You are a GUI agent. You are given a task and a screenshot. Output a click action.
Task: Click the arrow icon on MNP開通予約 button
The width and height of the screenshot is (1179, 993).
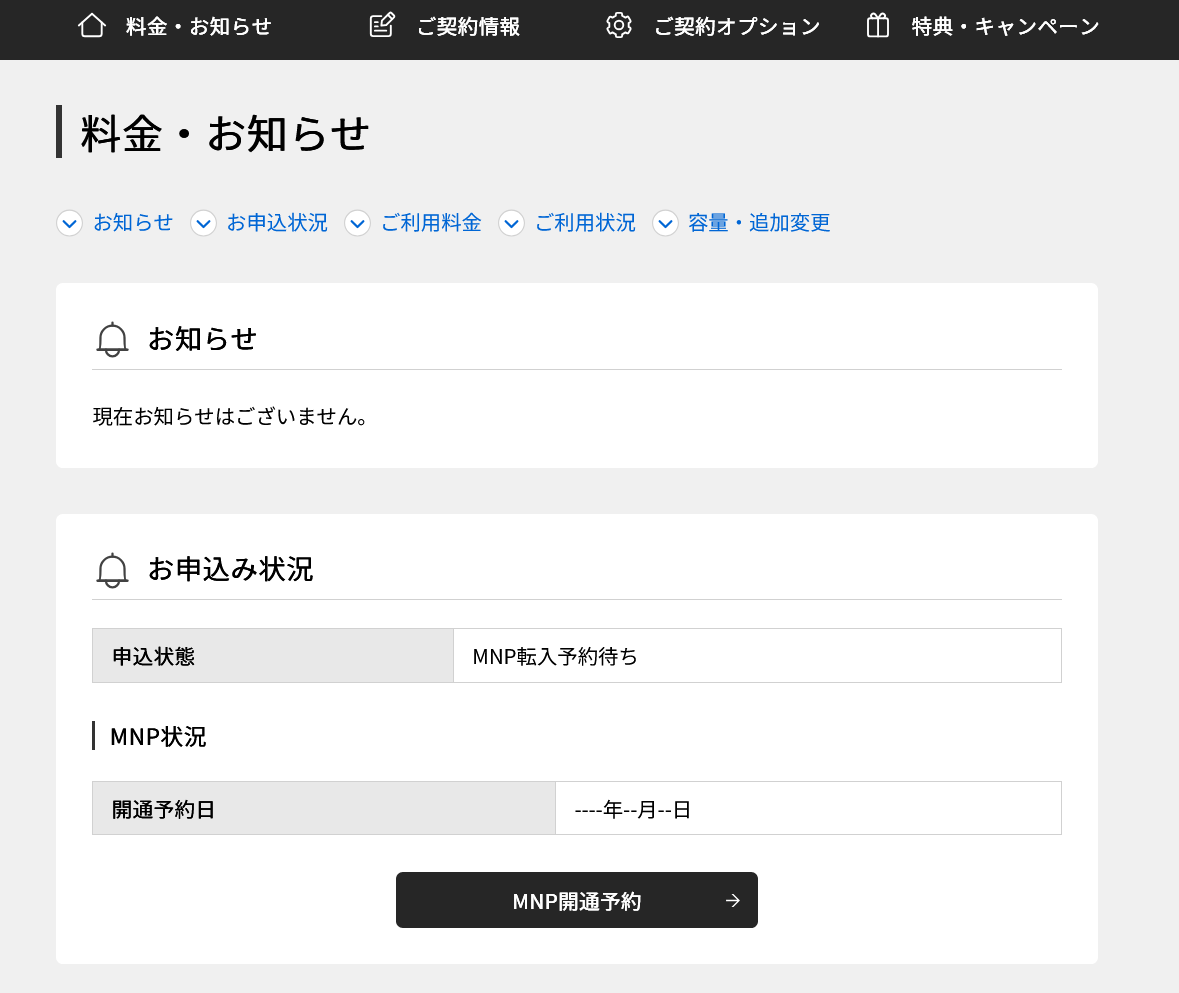click(732, 901)
